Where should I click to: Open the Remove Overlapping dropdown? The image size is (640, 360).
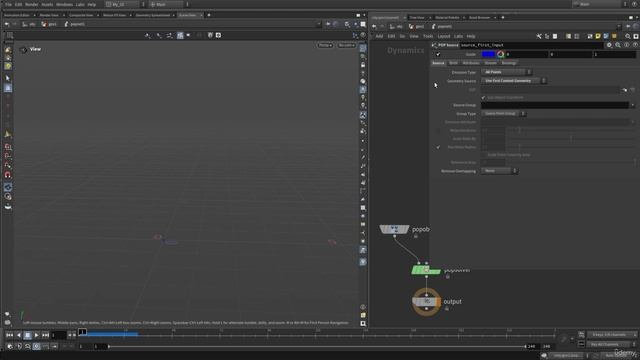[499, 171]
